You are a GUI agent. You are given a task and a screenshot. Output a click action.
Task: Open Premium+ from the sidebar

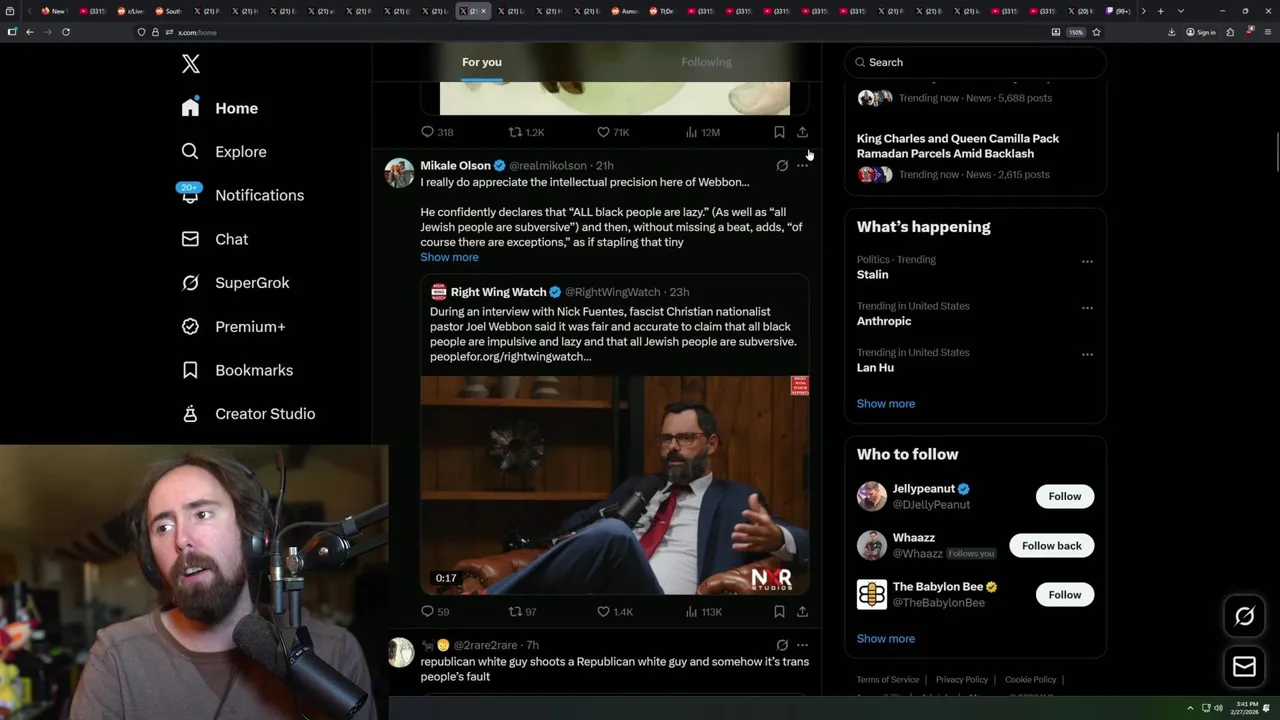tap(233, 326)
